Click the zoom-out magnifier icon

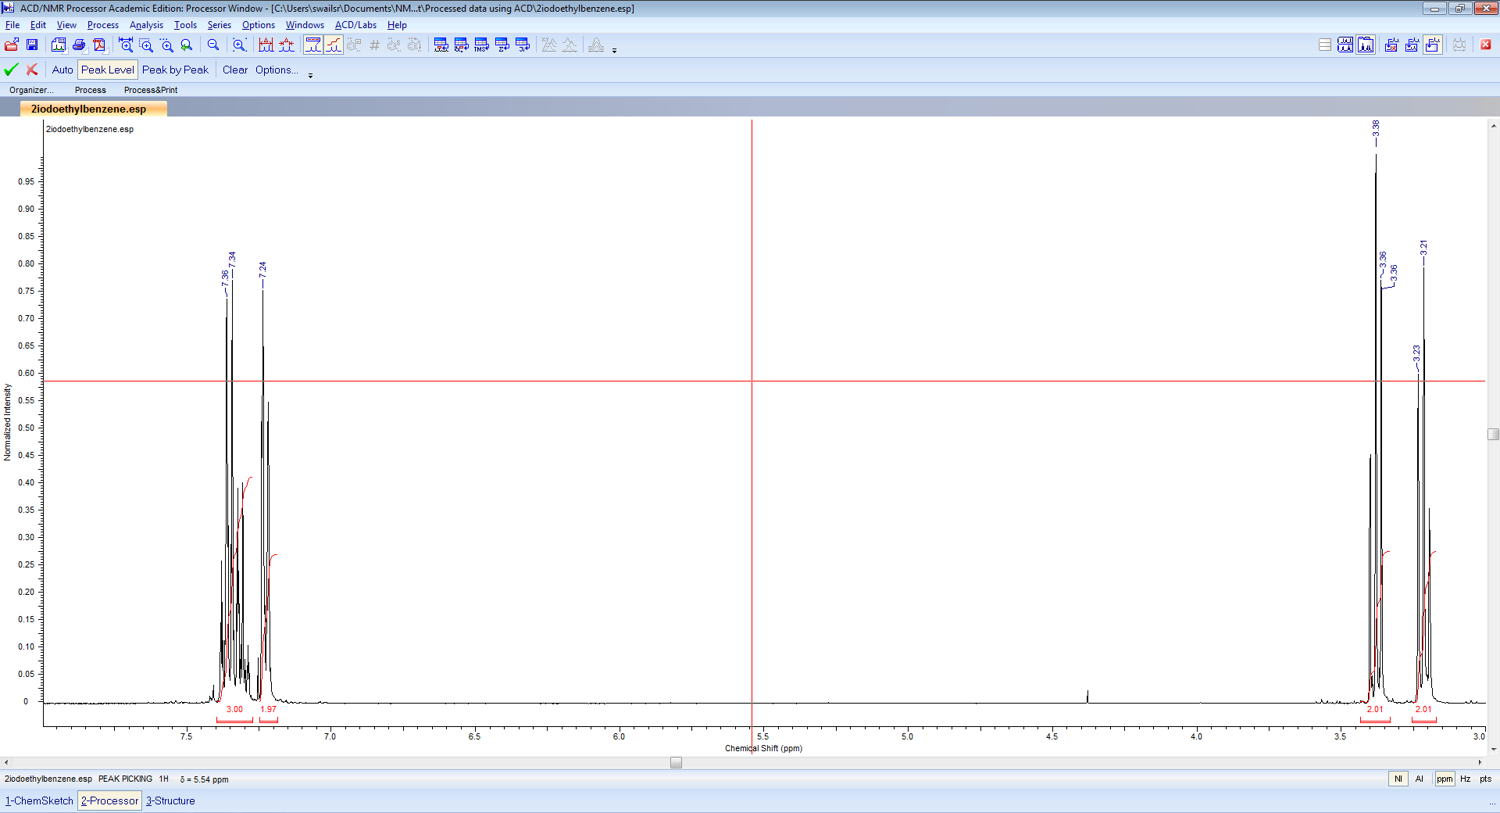click(x=213, y=45)
